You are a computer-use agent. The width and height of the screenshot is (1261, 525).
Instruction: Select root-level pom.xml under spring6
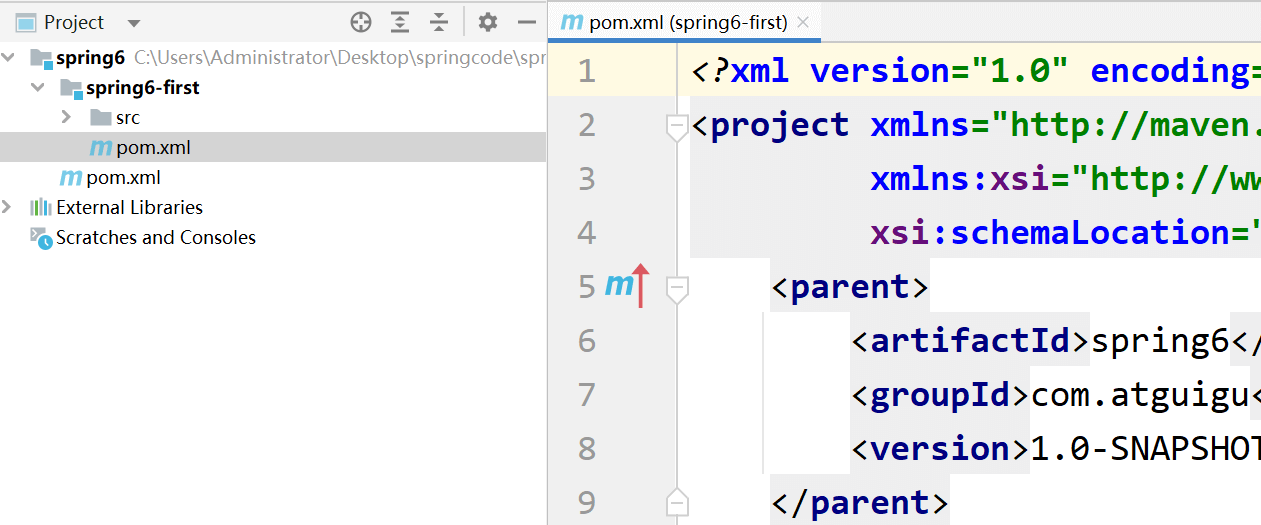[122, 178]
